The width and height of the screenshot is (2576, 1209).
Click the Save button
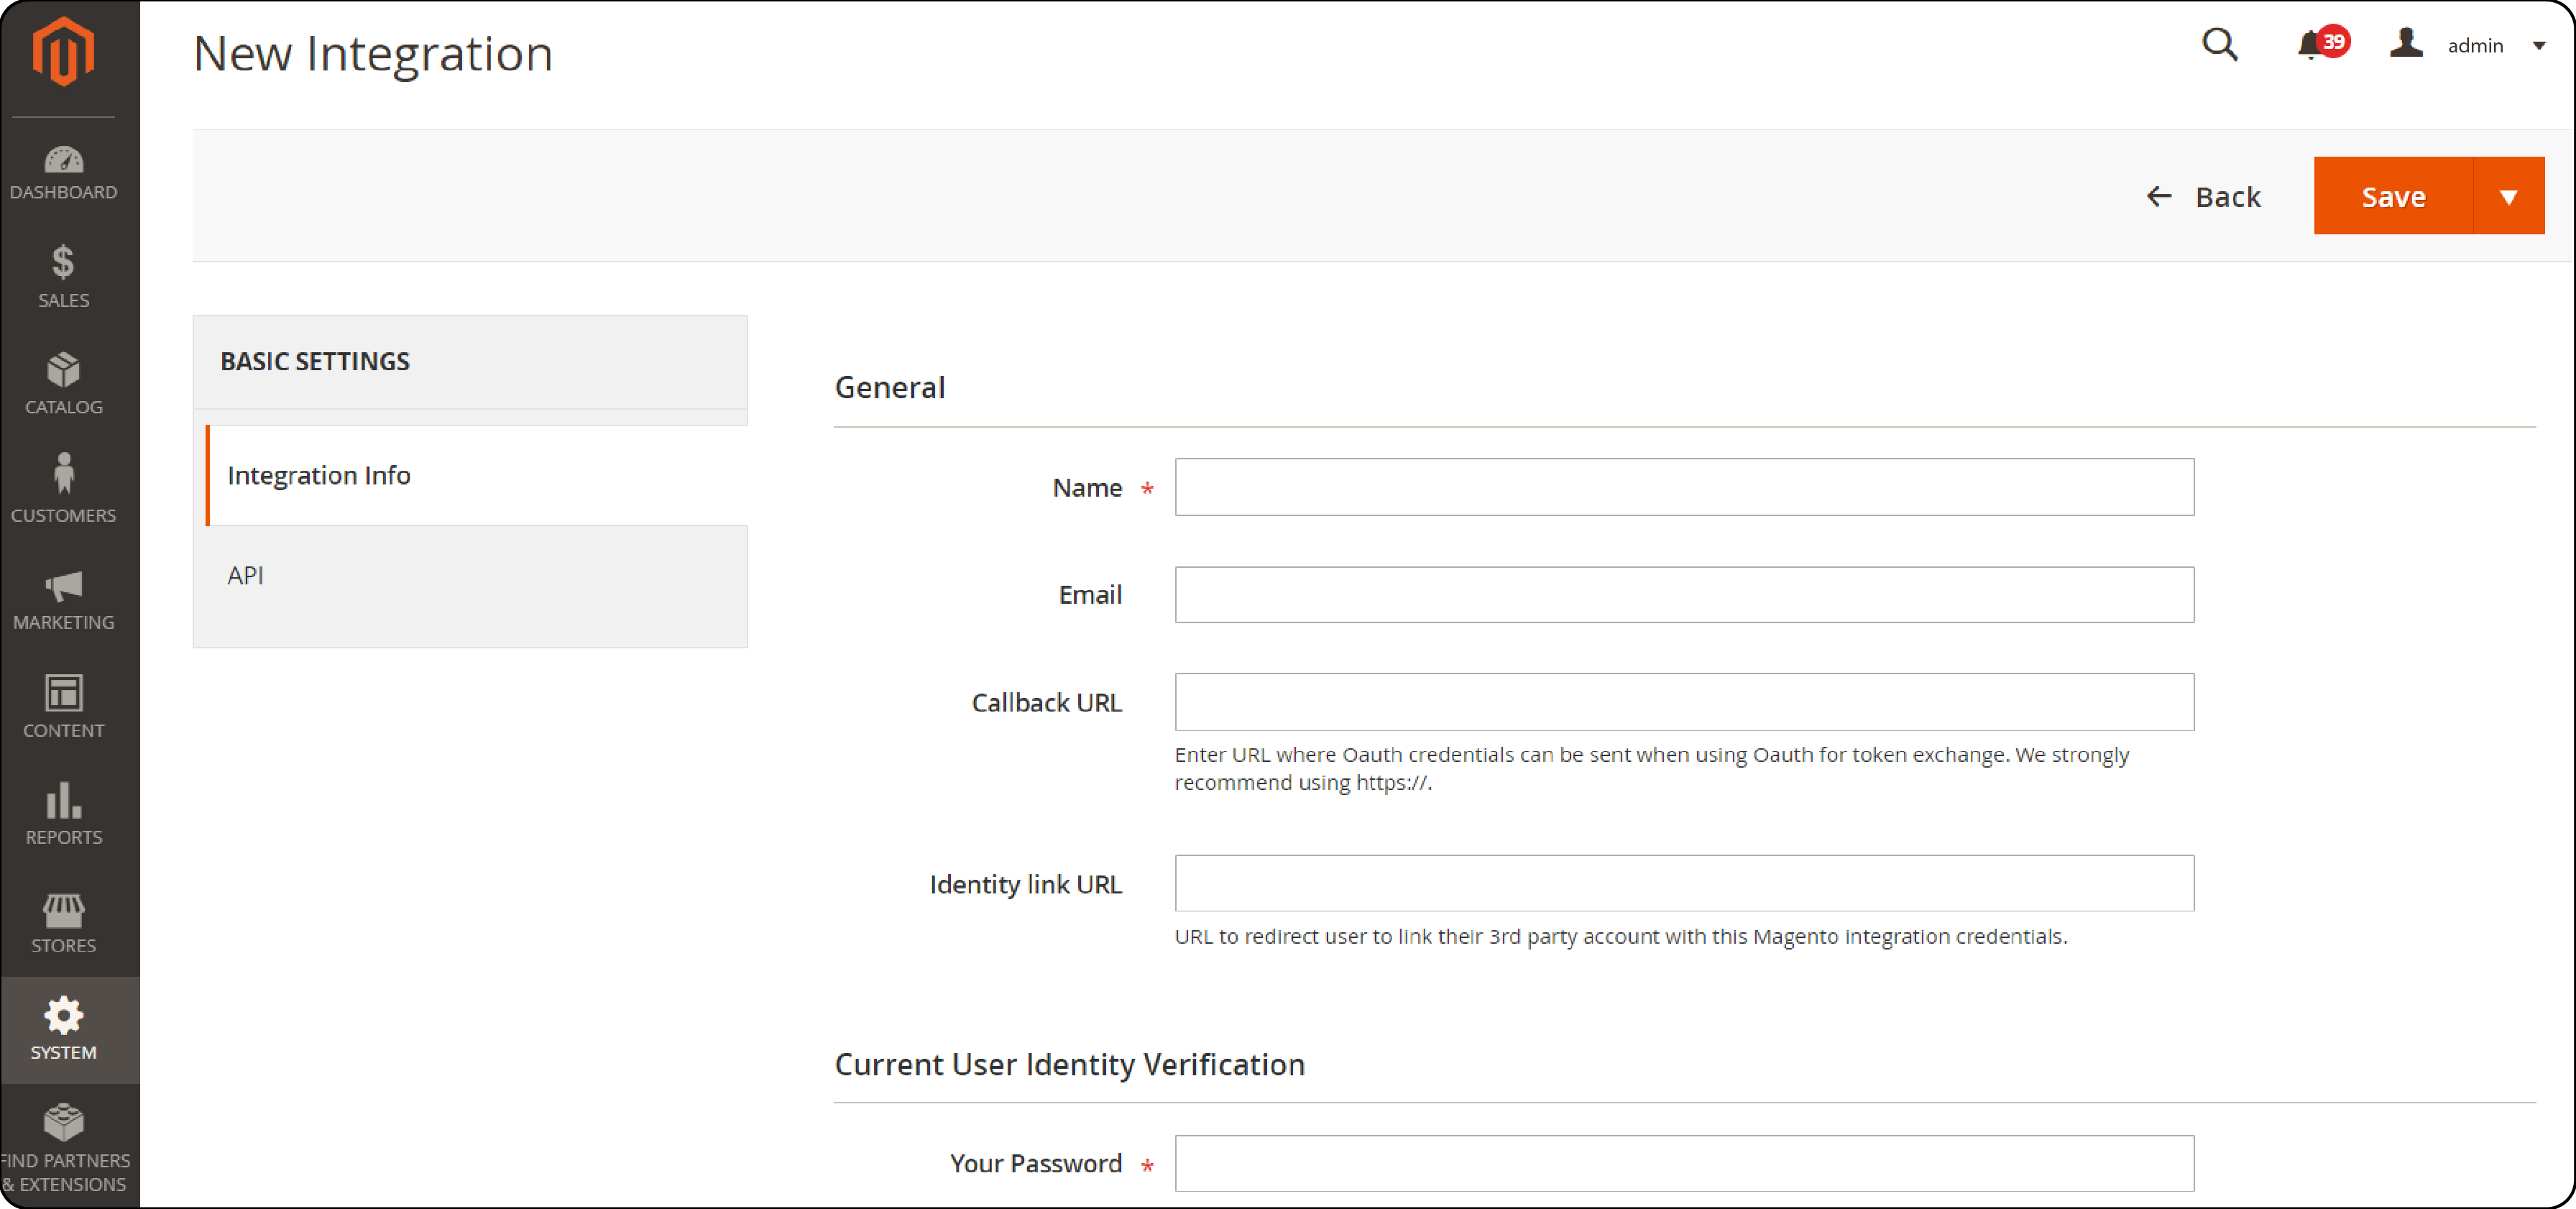(x=2393, y=196)
